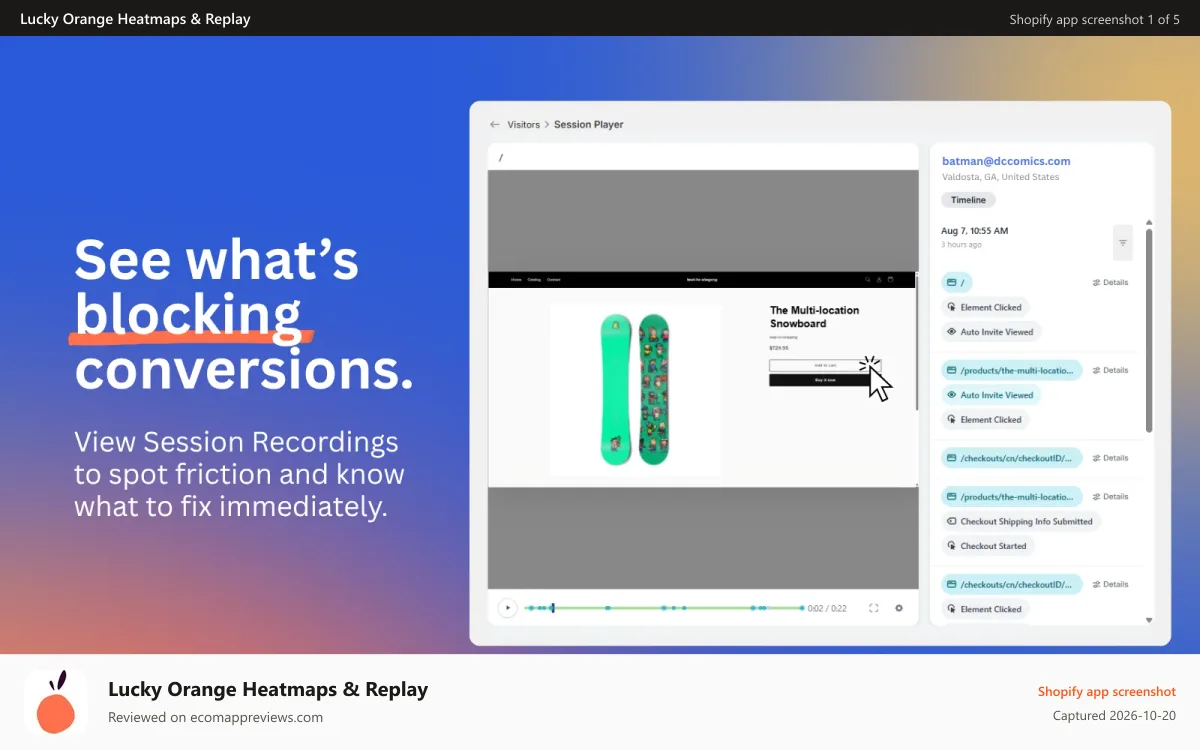Click the account icon in the recorded store header
The width and height of the screenshot is (1200, 750).
click(x=879, y=279)
